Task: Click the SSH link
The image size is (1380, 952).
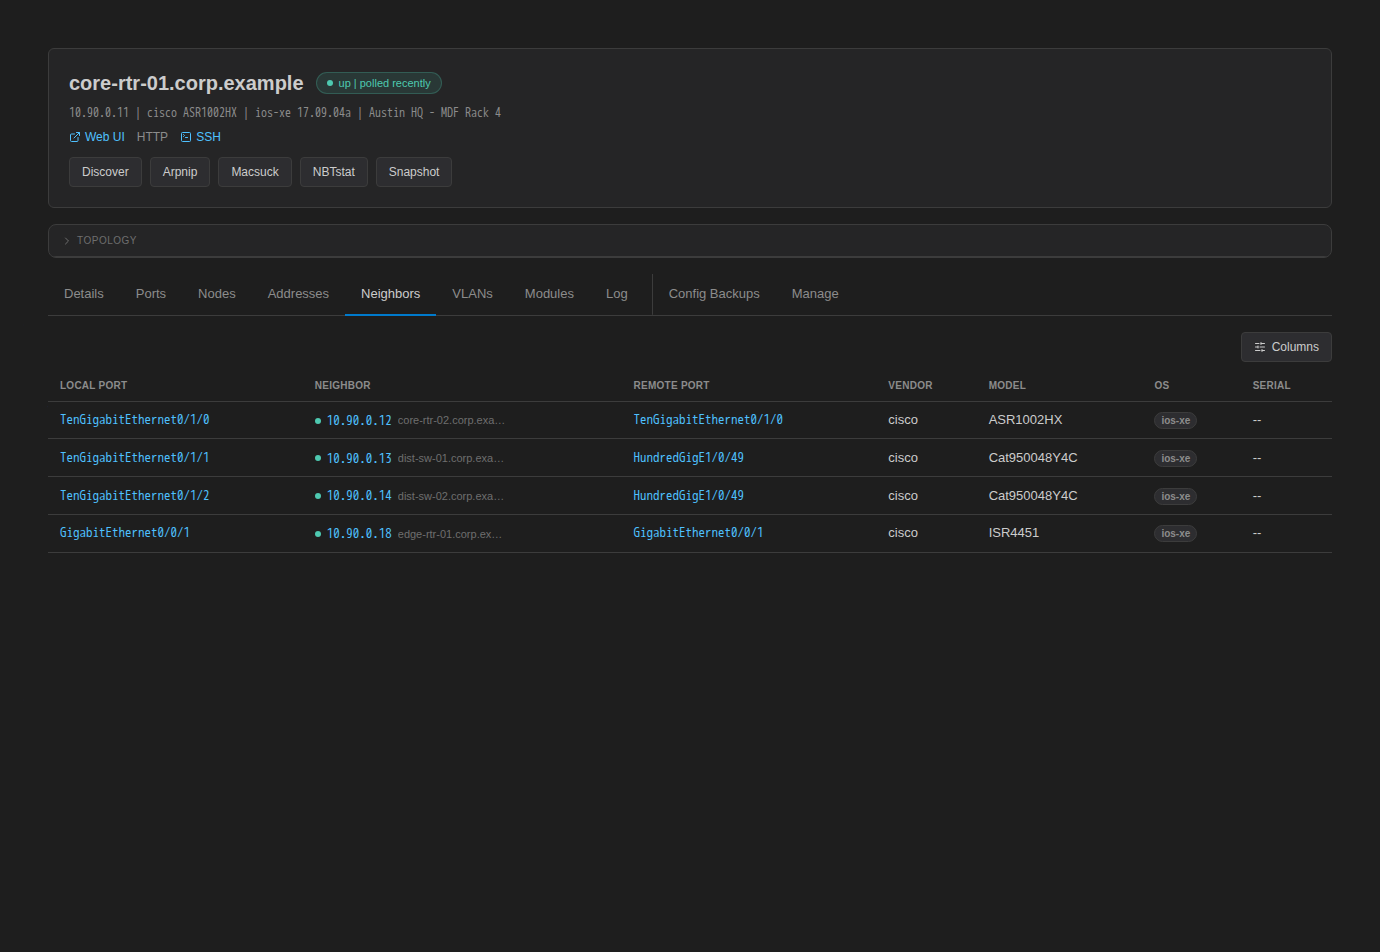Action: (x=201, y=137)
